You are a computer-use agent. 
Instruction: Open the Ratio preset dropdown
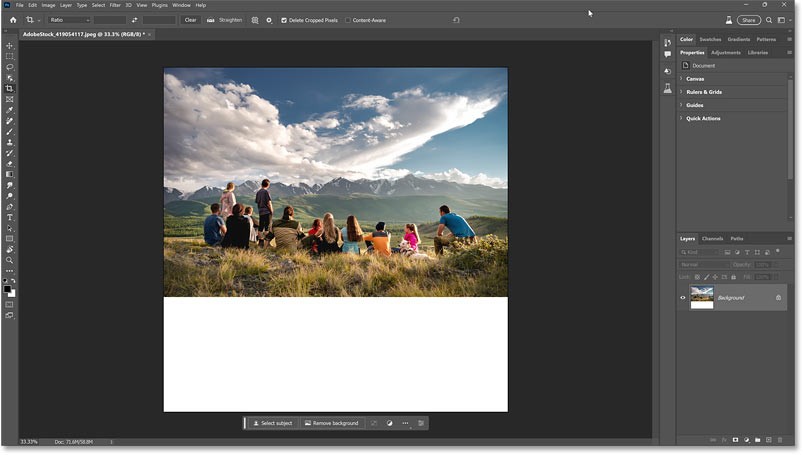(x=71, y=20)
